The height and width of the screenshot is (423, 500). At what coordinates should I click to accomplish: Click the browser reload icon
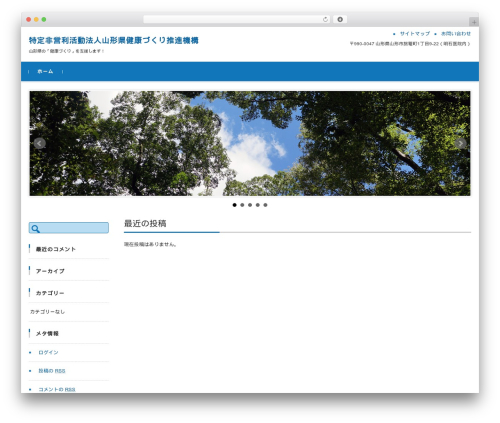[325, 19]
